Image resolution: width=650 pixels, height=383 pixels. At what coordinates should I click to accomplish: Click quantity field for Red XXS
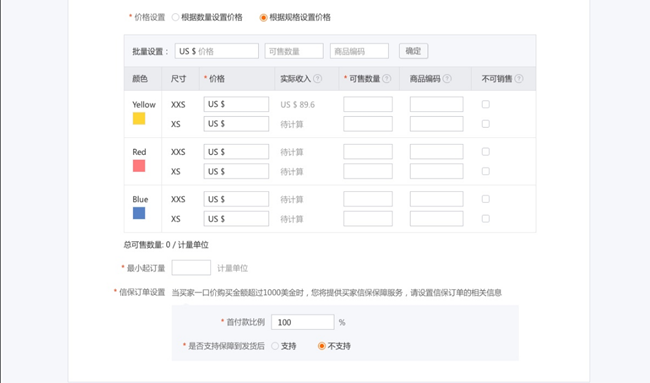click(x=368, y=152)
